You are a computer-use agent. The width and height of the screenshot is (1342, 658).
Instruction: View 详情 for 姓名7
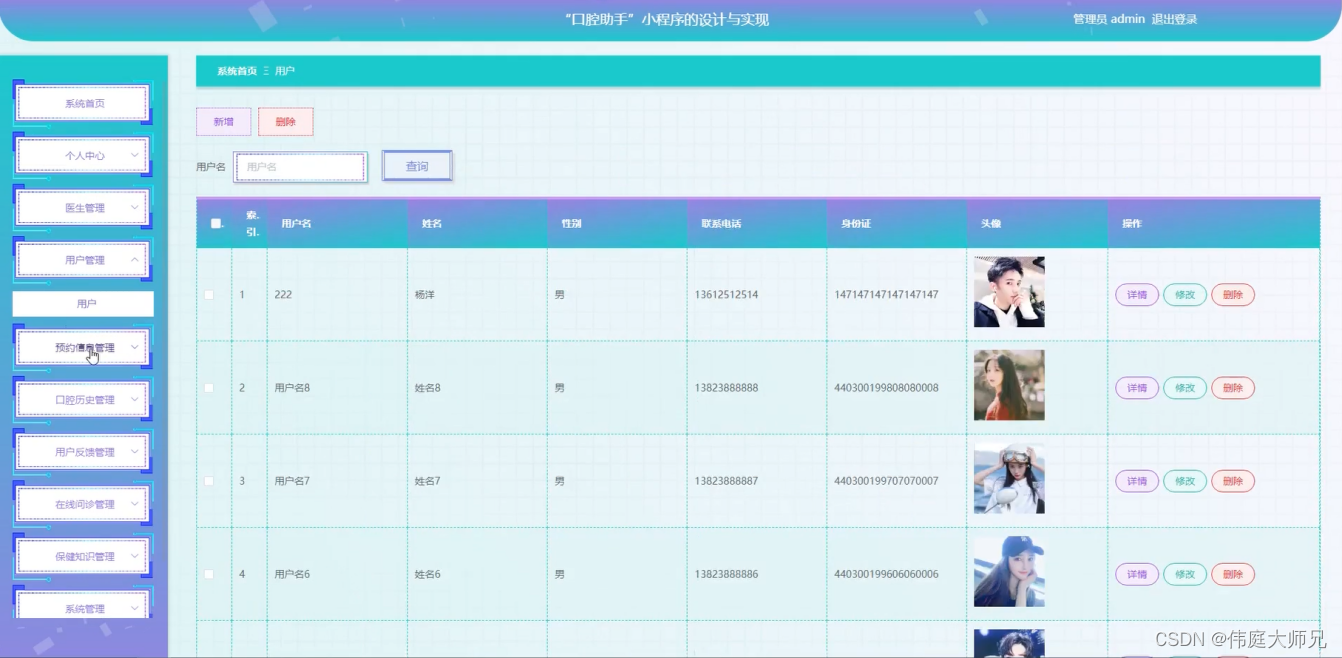click(1137, 481)
